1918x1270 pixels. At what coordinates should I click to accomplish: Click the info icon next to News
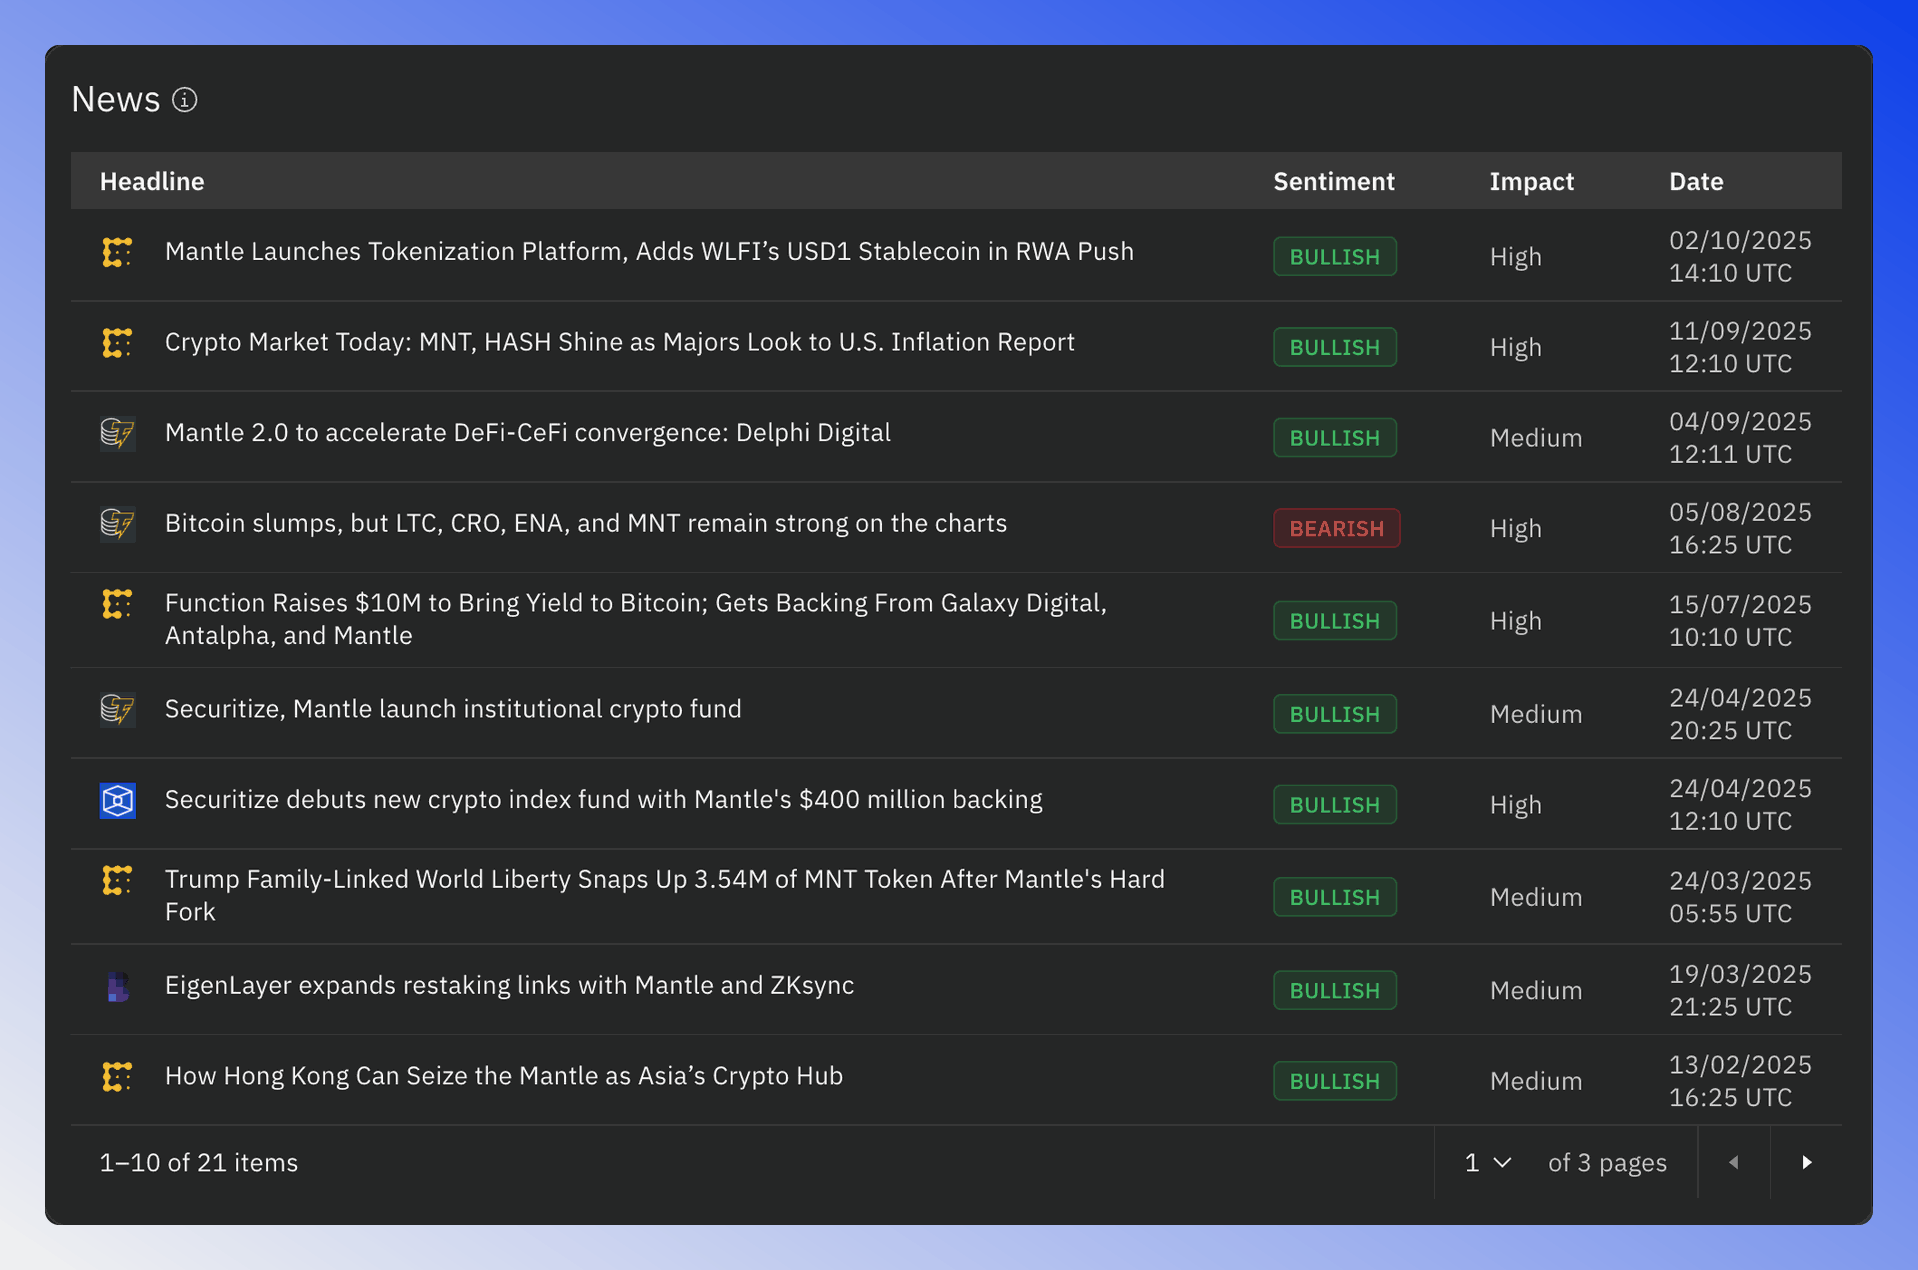point(184,100)
